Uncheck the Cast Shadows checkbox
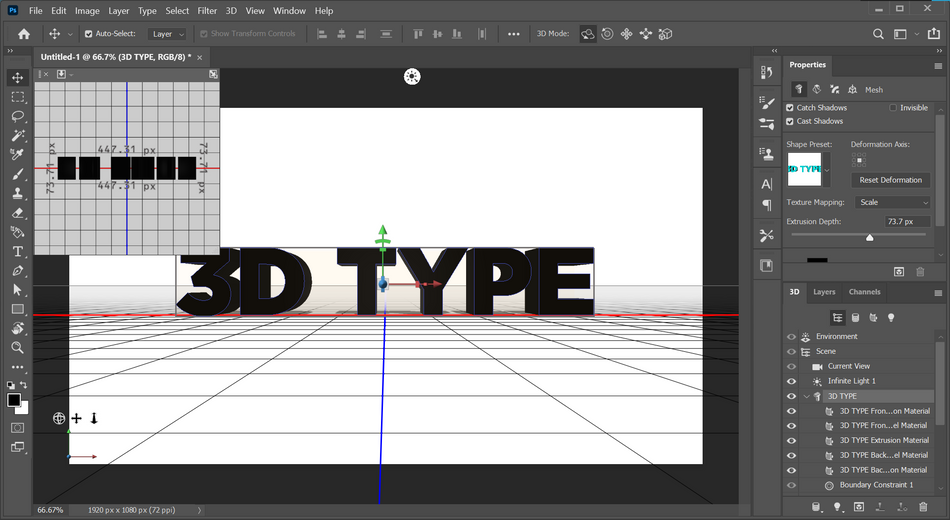 pyautogui.click(x=790, y=121)
